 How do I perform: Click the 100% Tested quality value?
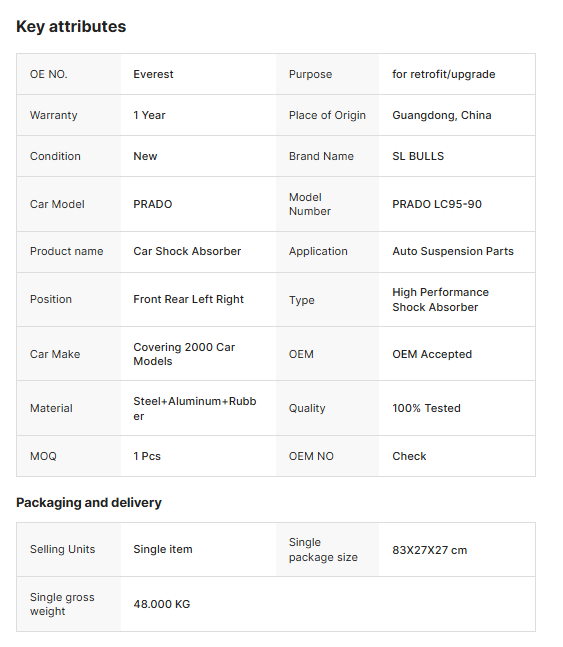click(426, 408)
